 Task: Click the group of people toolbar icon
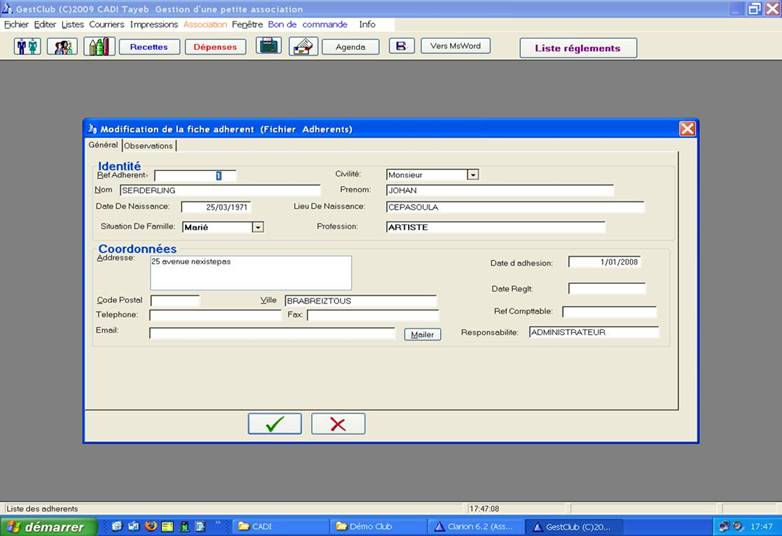pos(62,46)
